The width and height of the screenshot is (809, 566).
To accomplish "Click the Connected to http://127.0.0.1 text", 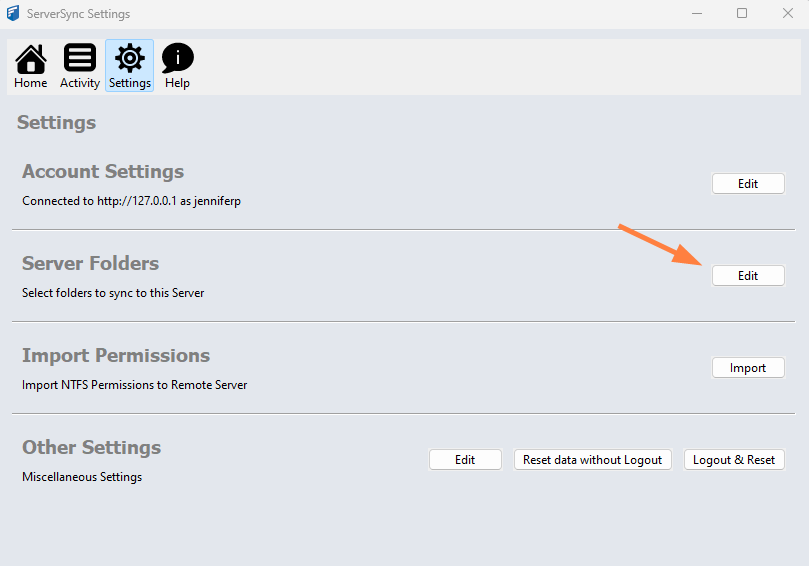I will pyautogui.click(x=131, y=201).
